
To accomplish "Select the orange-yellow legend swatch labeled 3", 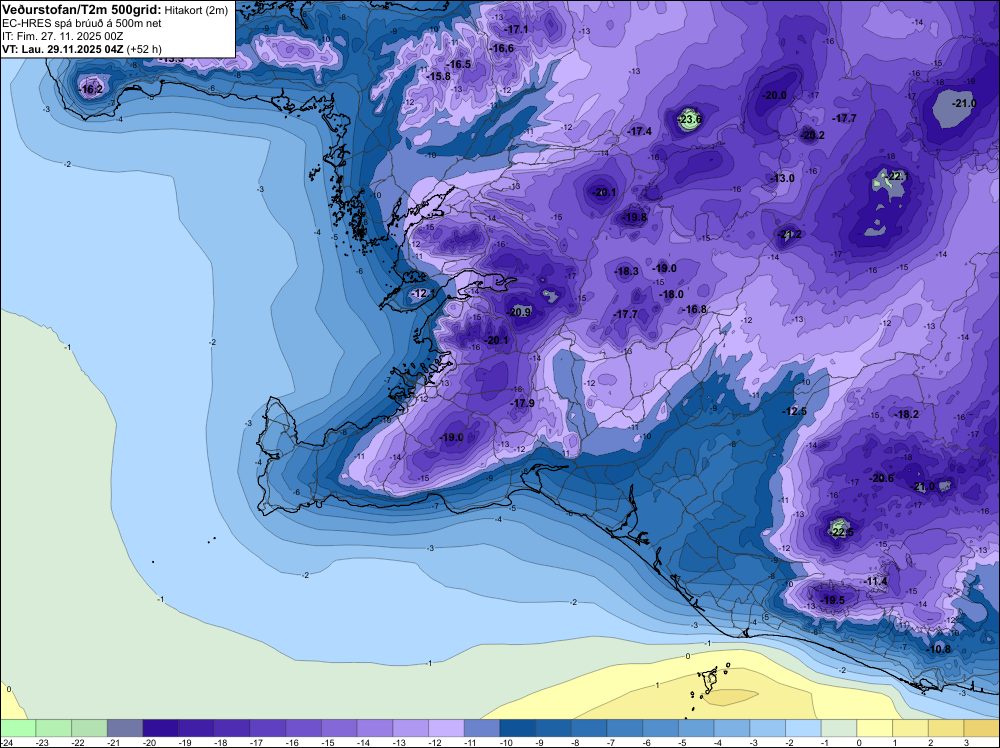I will pos(982,728).
